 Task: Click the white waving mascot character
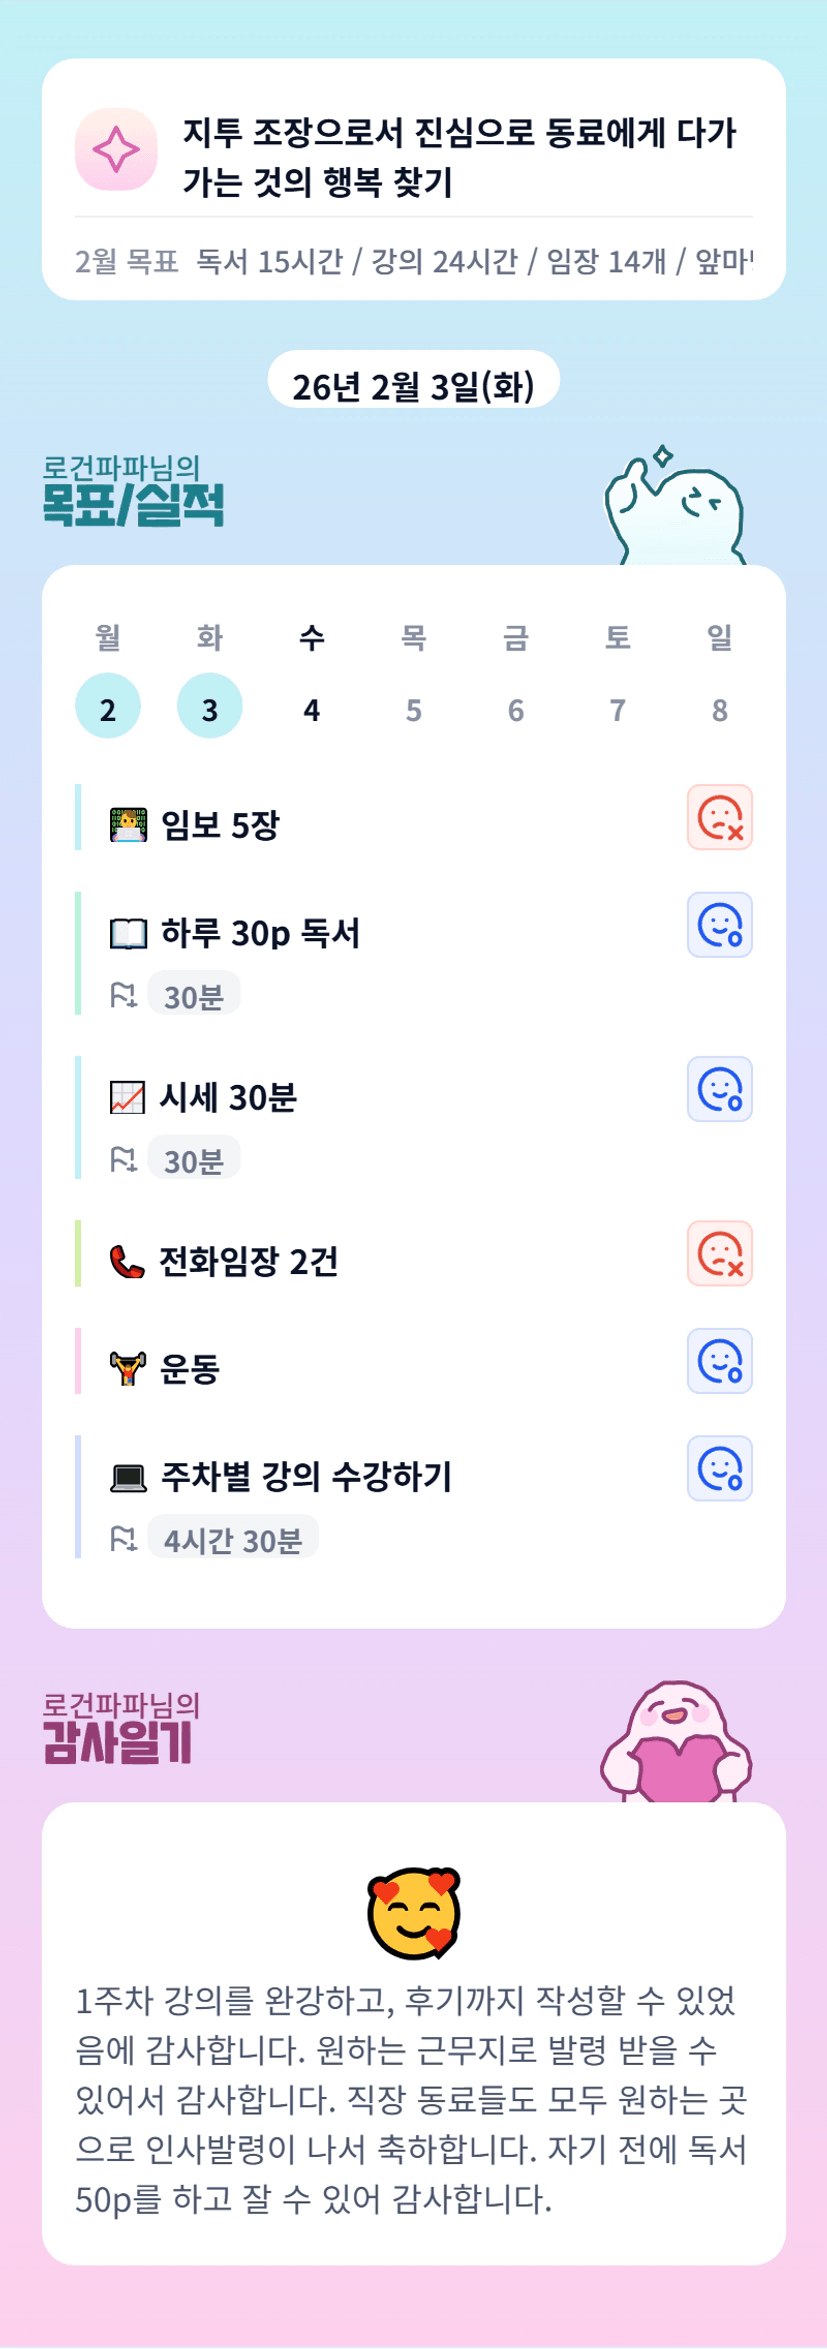(675, 509)
